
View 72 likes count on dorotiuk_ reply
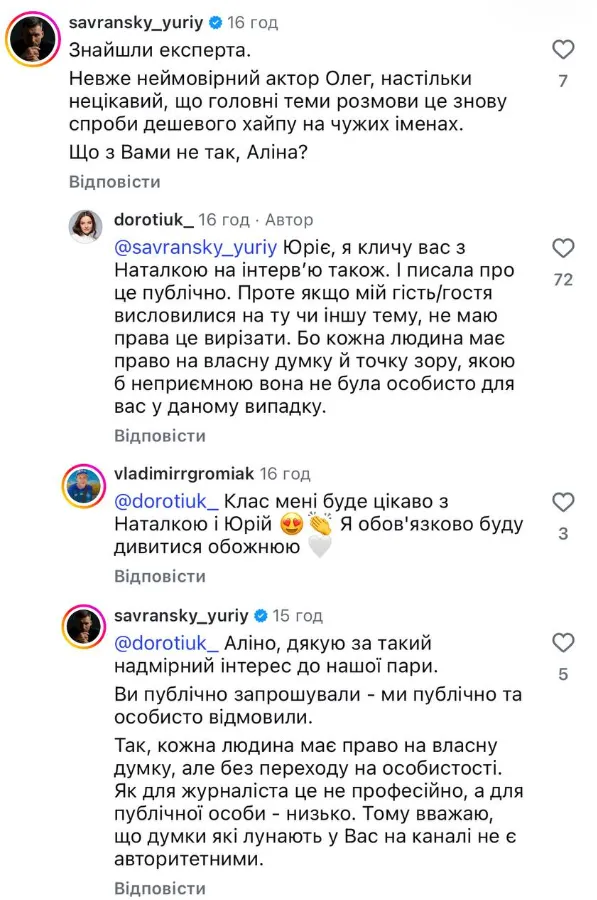coord(563,280)
